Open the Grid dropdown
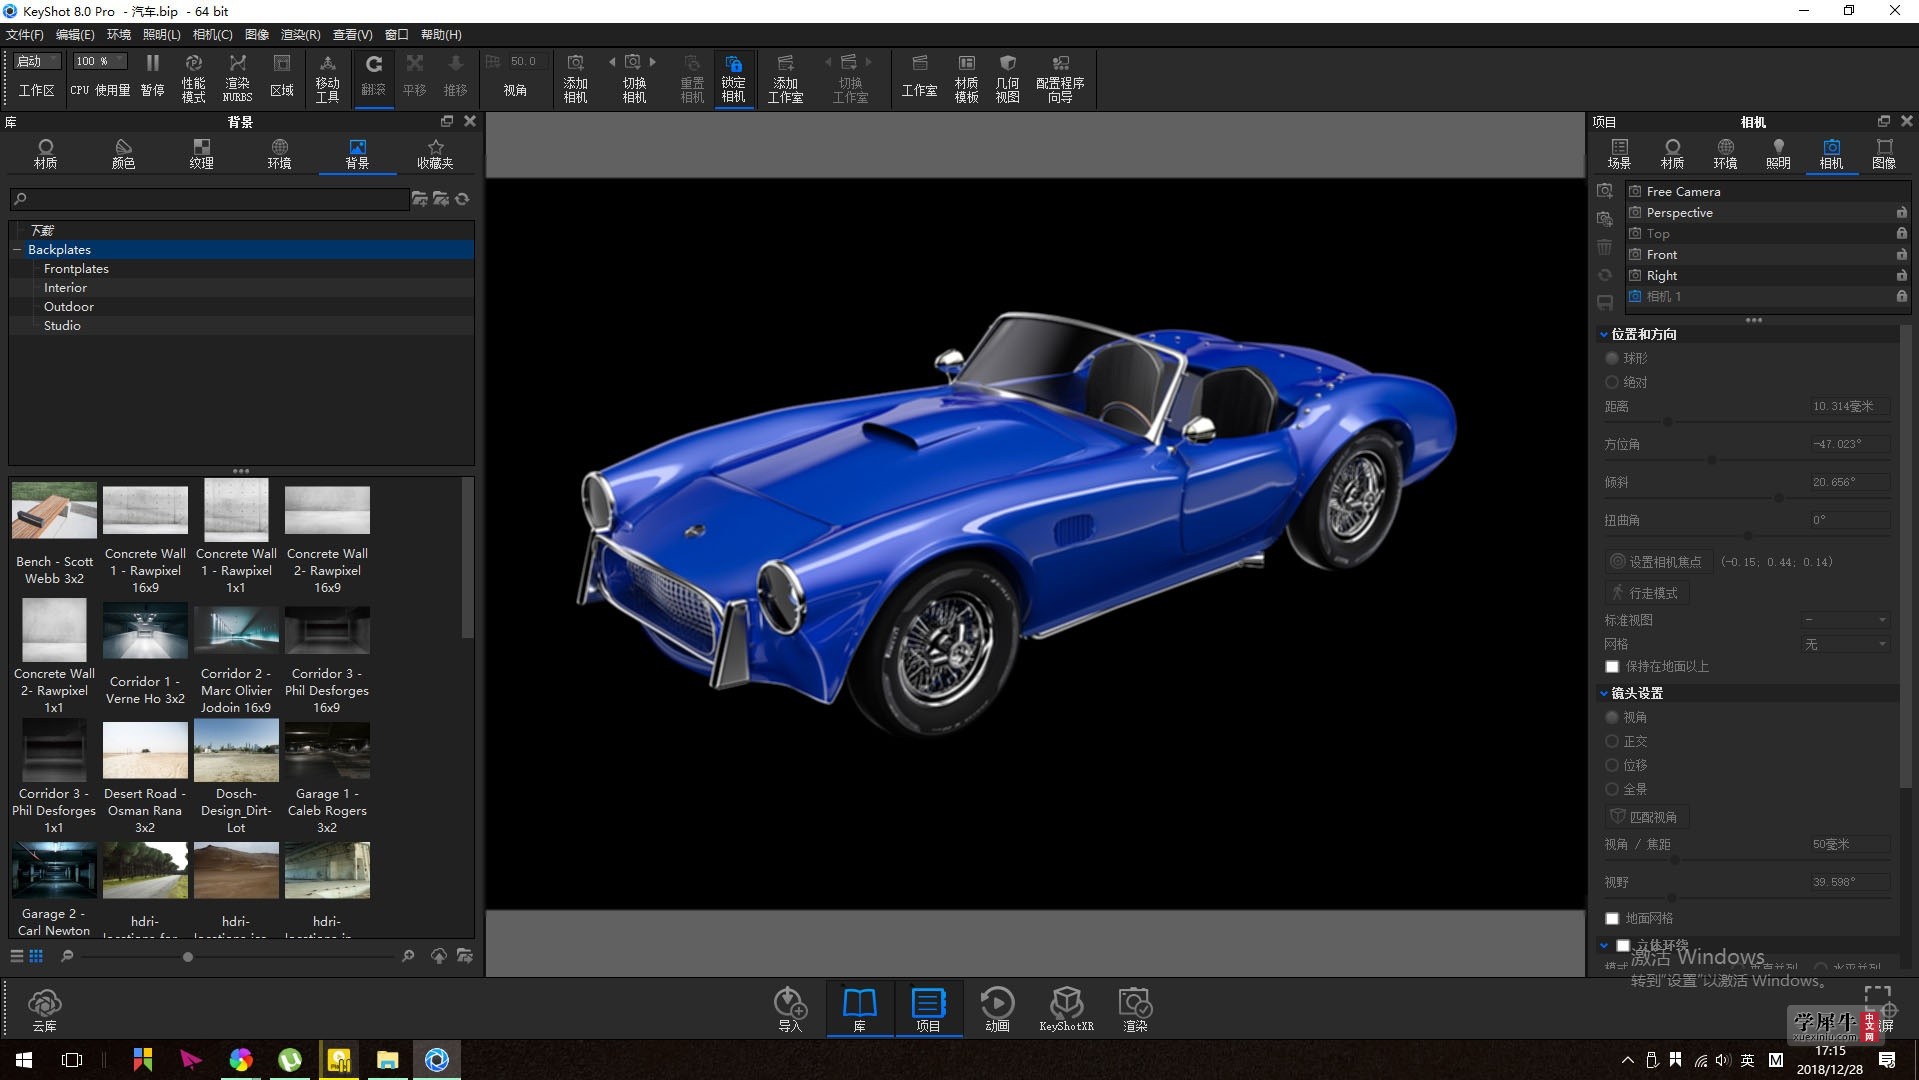 pyautogui.click(x=1846, y=644)
